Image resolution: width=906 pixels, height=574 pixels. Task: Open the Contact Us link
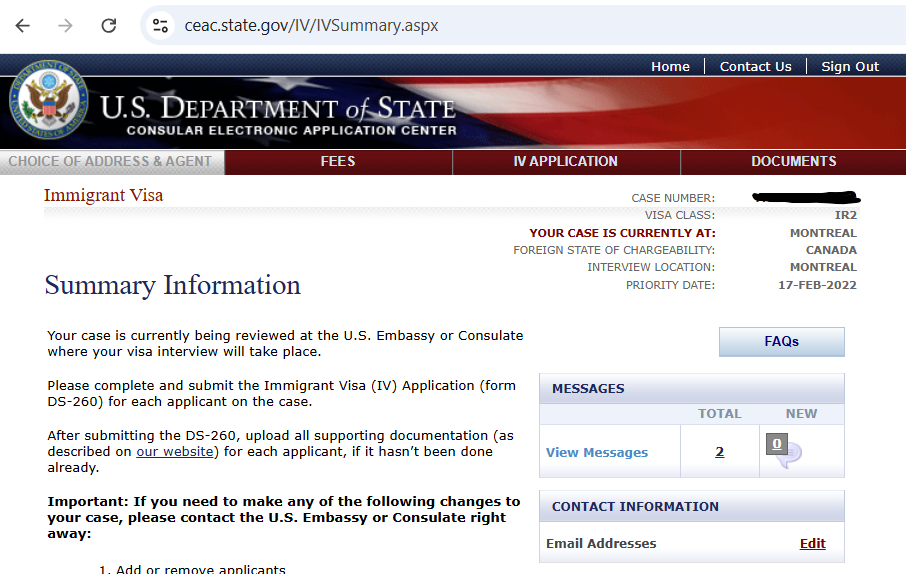tap(755, 66)
